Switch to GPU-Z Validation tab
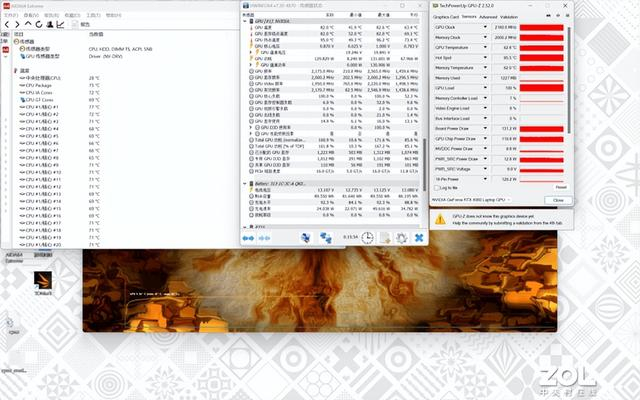Image resolution: width=640 pixels, height=400 pixels. 509,17
